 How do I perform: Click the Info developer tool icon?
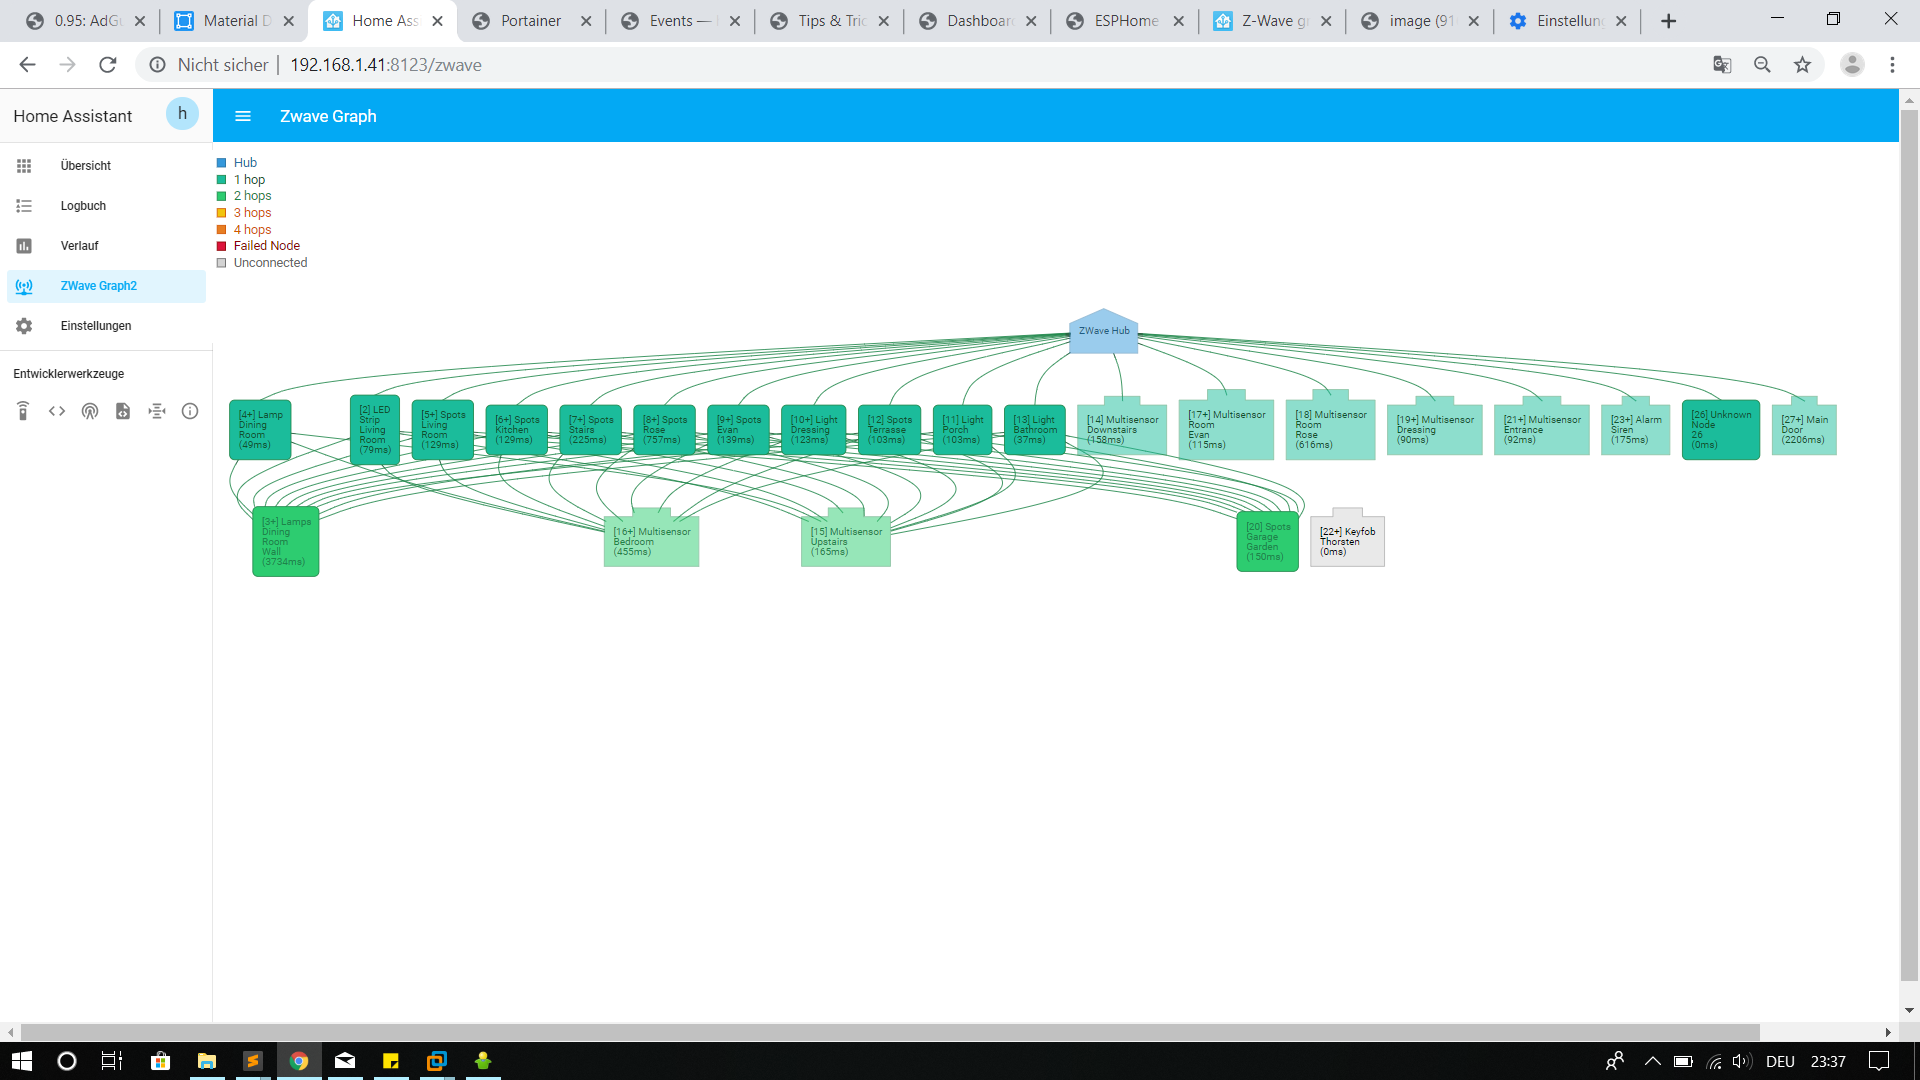(190, 411)
